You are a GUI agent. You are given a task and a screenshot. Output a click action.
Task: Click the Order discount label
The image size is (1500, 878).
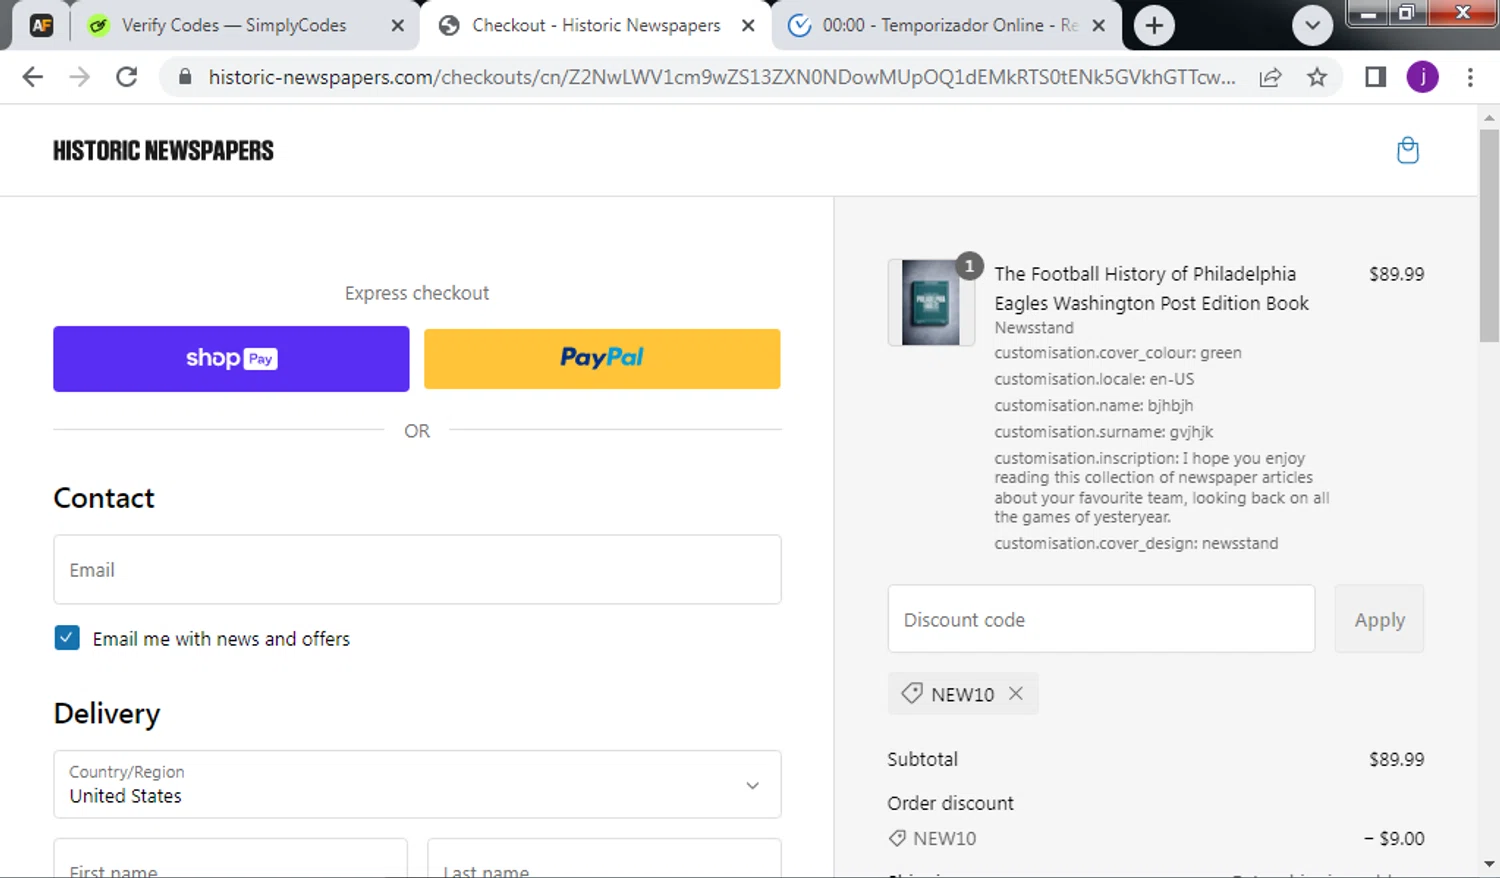pyautogui.click(x=950, y=803)
